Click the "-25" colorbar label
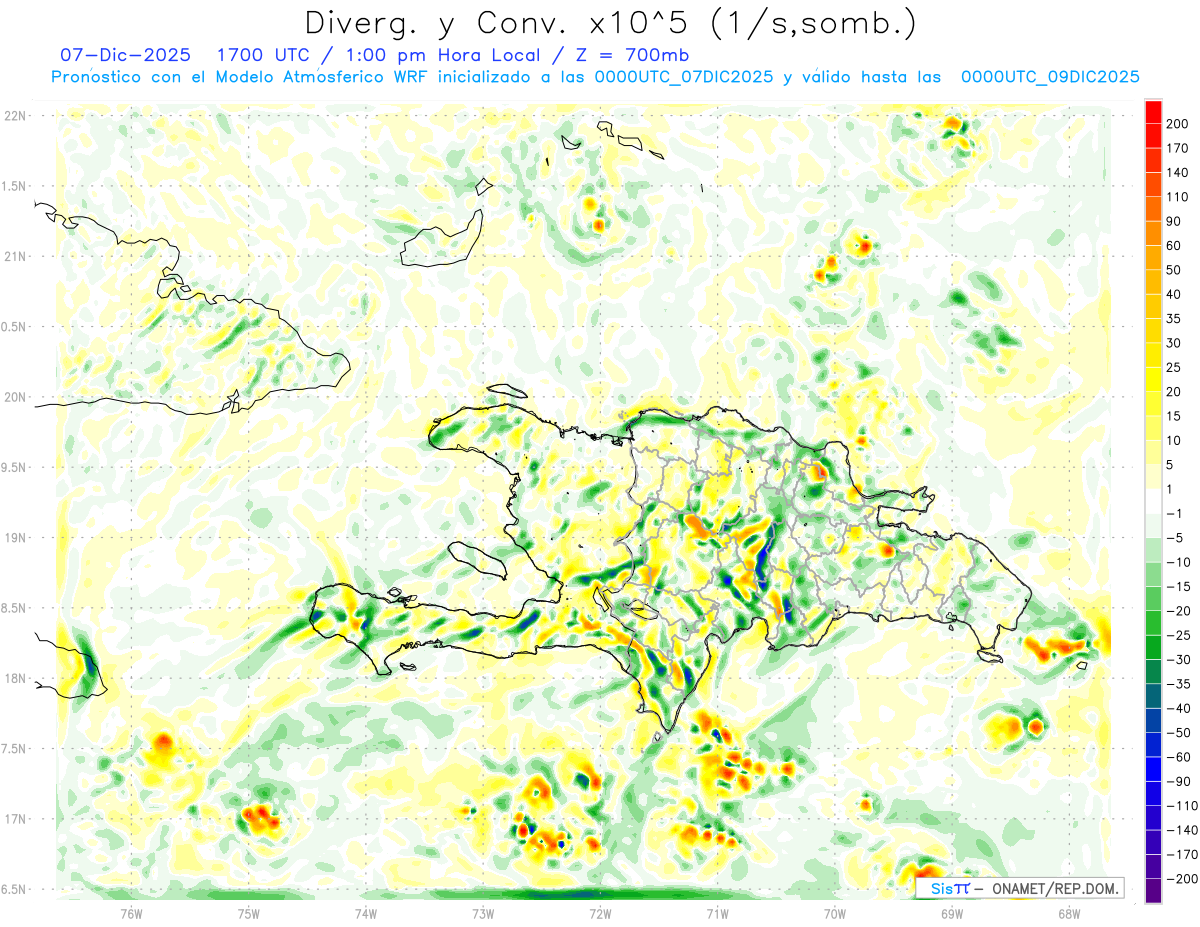Viewport: 1200px width, 927px height. (1178, 635)
